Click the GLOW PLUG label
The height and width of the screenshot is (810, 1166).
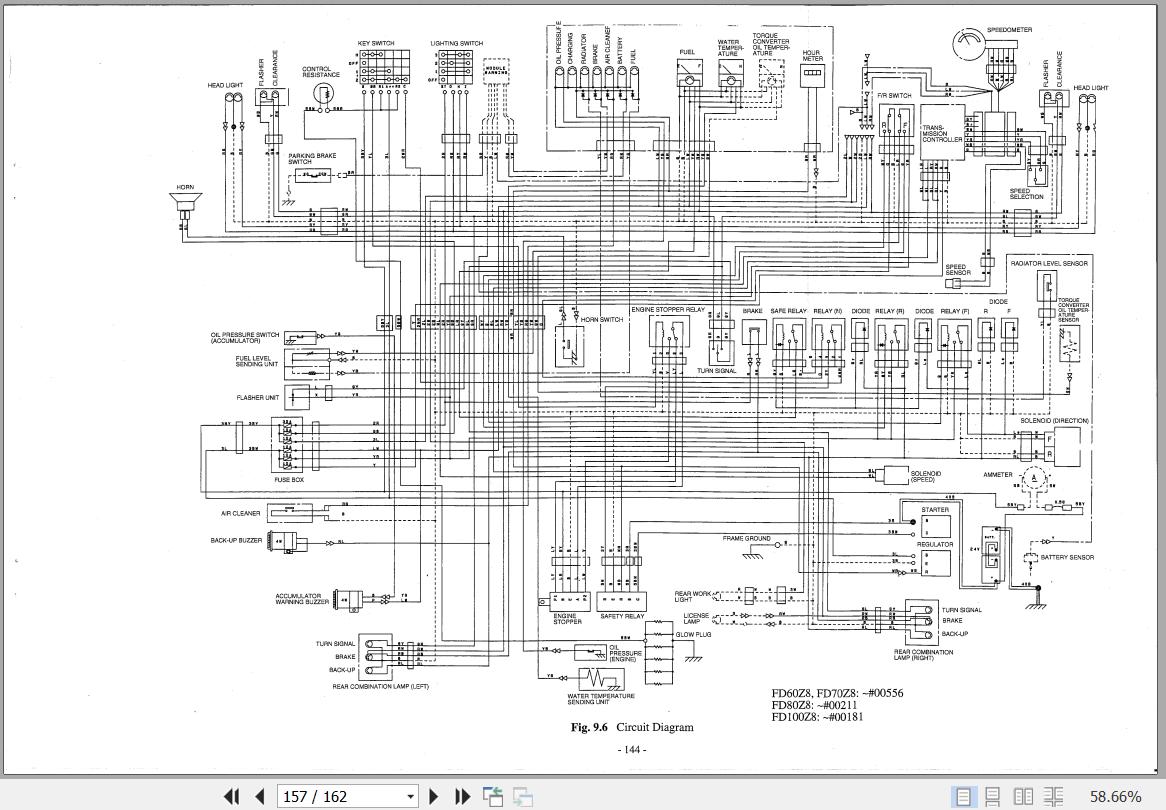[x=694, y=634]
